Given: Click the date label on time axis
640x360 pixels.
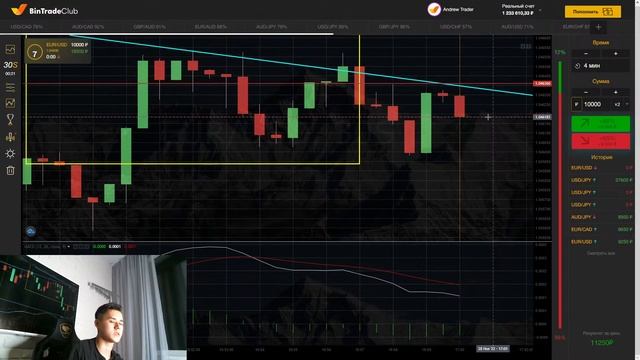Looking at the screenshot, I should (493, 349).
